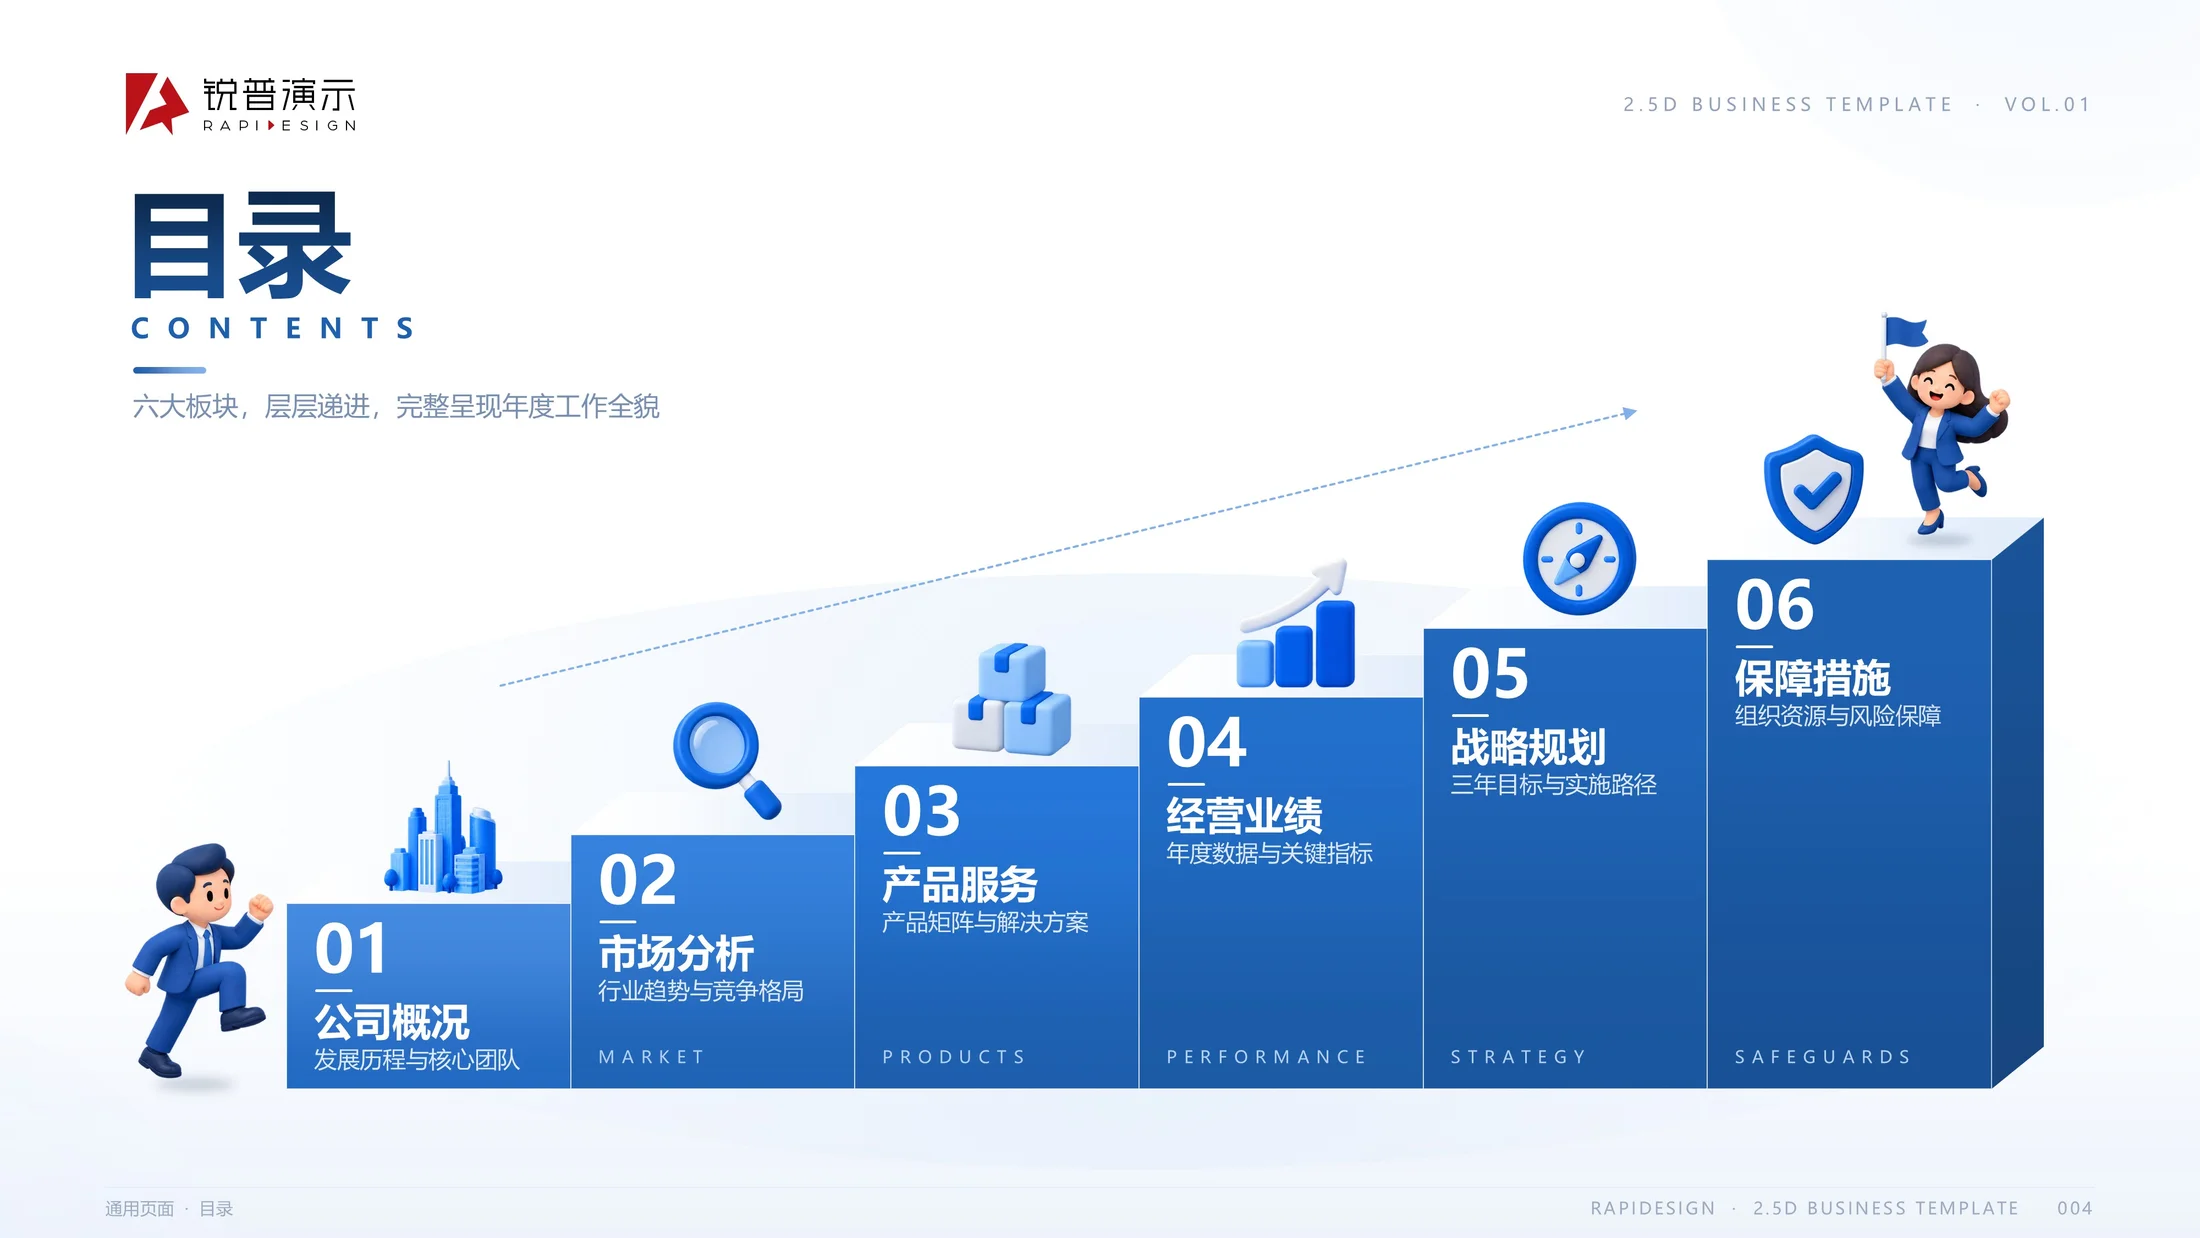Click the number 02 on second step

[637, 880]
